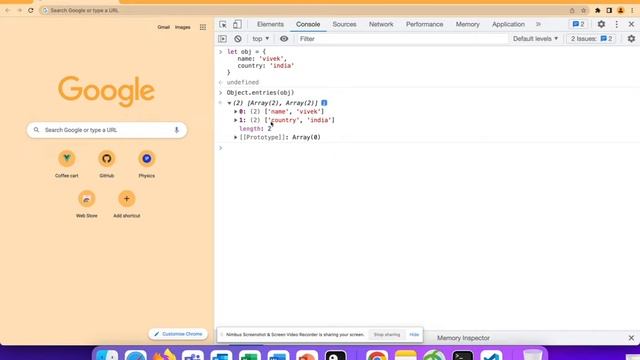Expand the [[Prototype]]: Array(0) row
This screenshot has height=360, width=640.
pos(236,137)
